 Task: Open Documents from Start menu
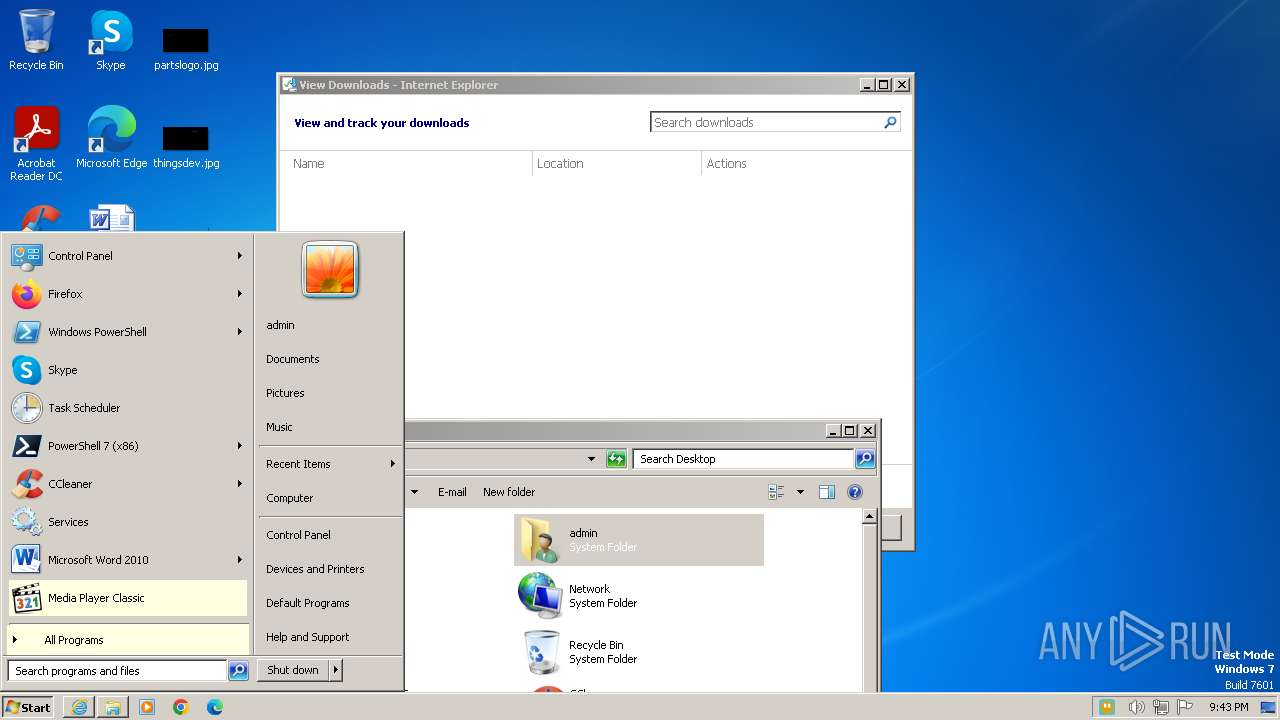tap(292, 359)
